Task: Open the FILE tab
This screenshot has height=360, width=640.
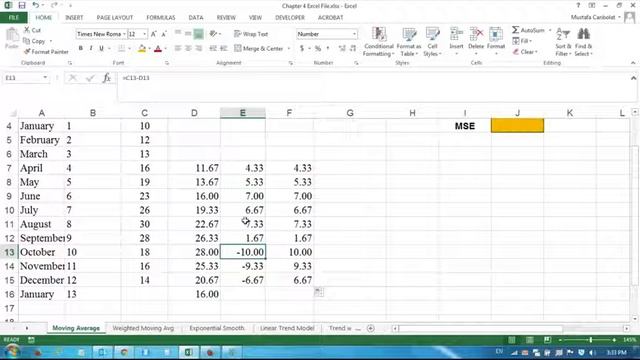Action: [13, 18]
